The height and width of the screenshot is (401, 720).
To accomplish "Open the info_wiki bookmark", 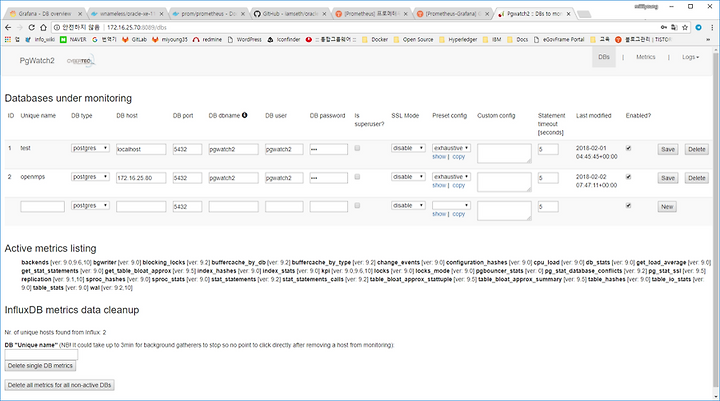I will 40,40.
